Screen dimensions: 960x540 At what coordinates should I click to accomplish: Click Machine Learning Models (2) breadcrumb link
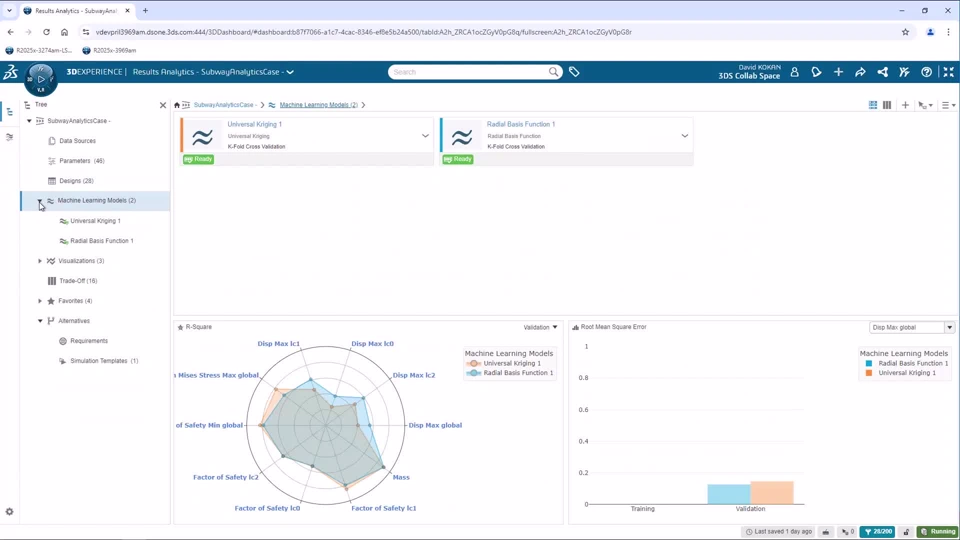click(x=318, y=105)
